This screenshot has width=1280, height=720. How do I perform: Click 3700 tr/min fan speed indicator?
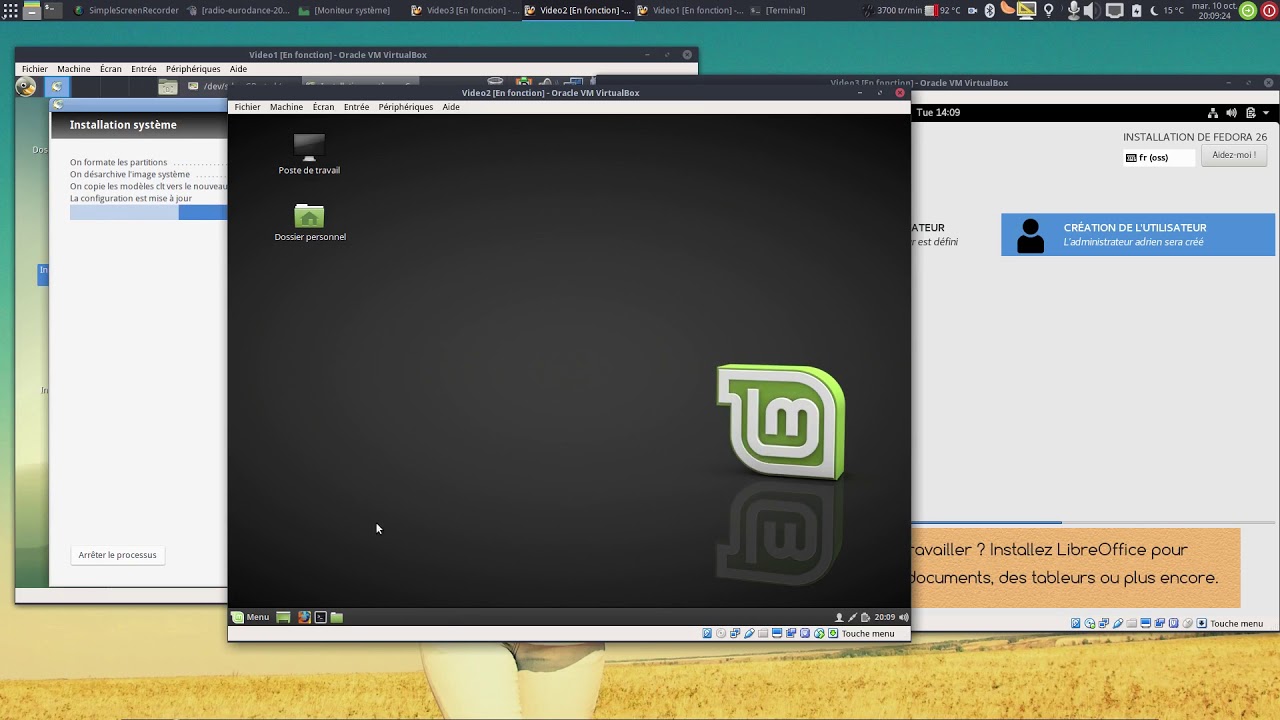tap(894, 10)
